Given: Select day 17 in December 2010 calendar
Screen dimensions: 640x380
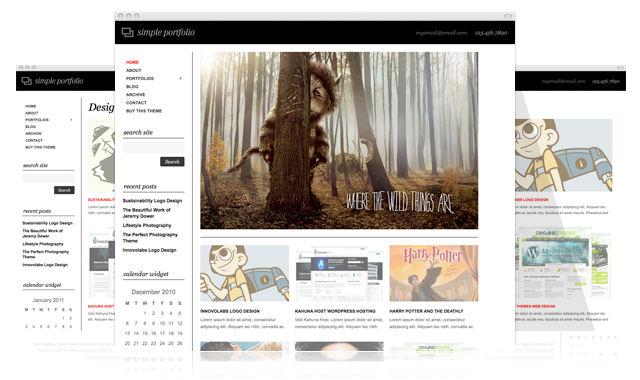Looking at the screenshot, I should pyautogui.click(x=162, y=333).
